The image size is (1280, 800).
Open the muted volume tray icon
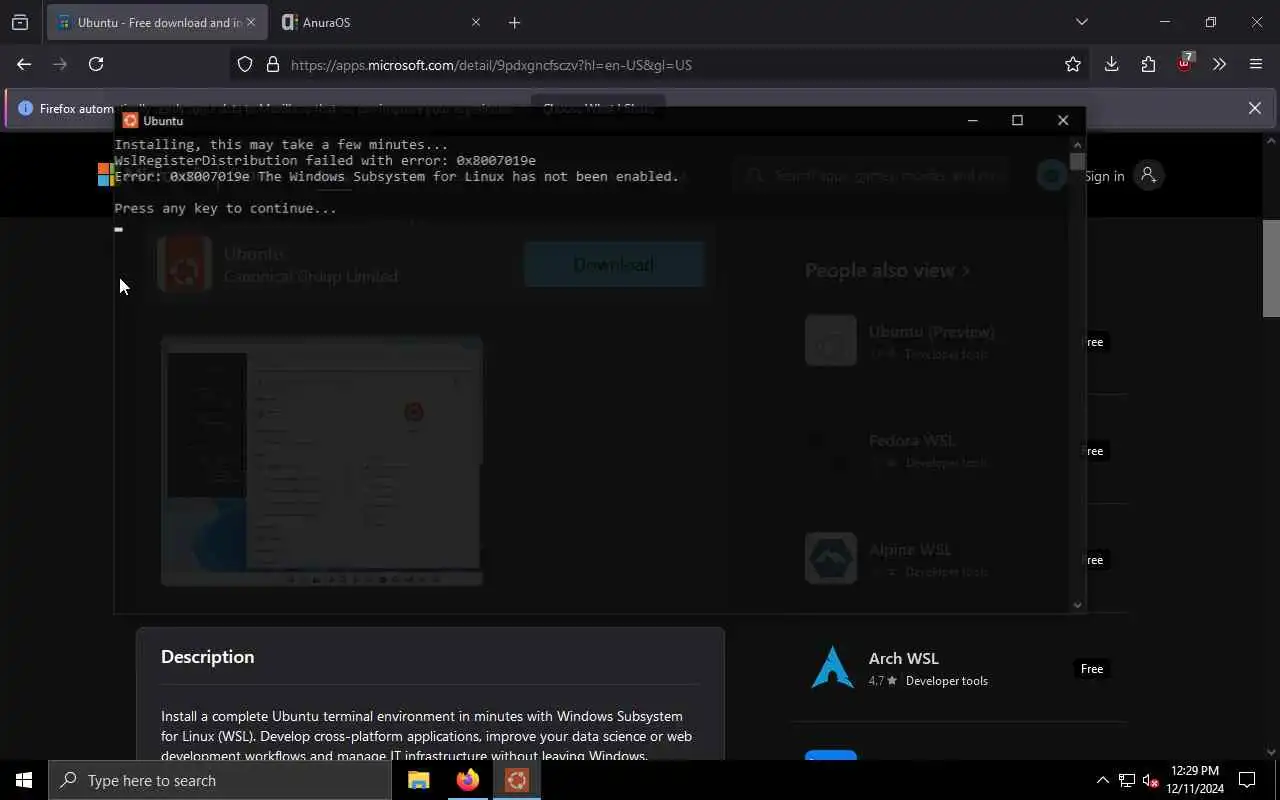pos(1150,780)
